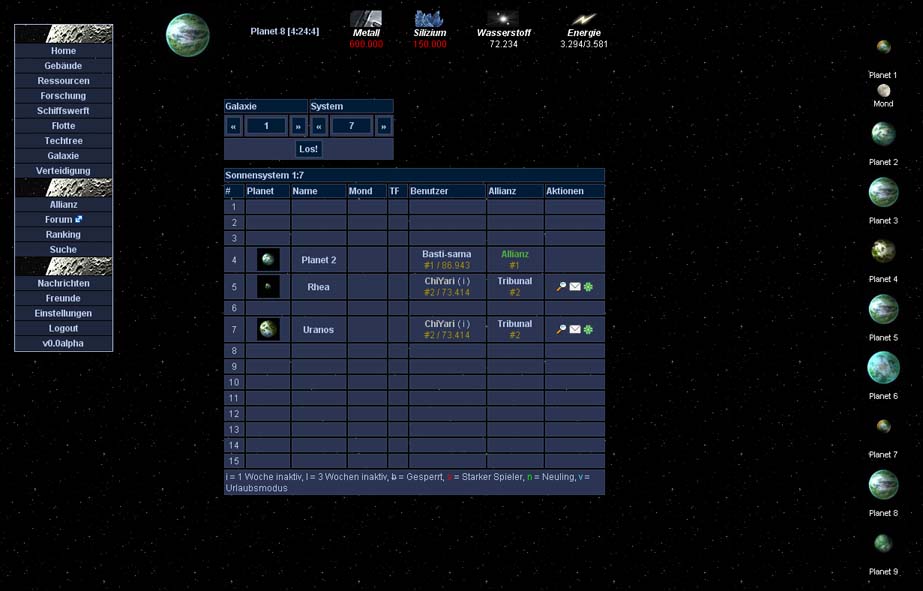Open the Tribunal alliance link in Rhea's row
923x591 pixels.
point(515,281)
